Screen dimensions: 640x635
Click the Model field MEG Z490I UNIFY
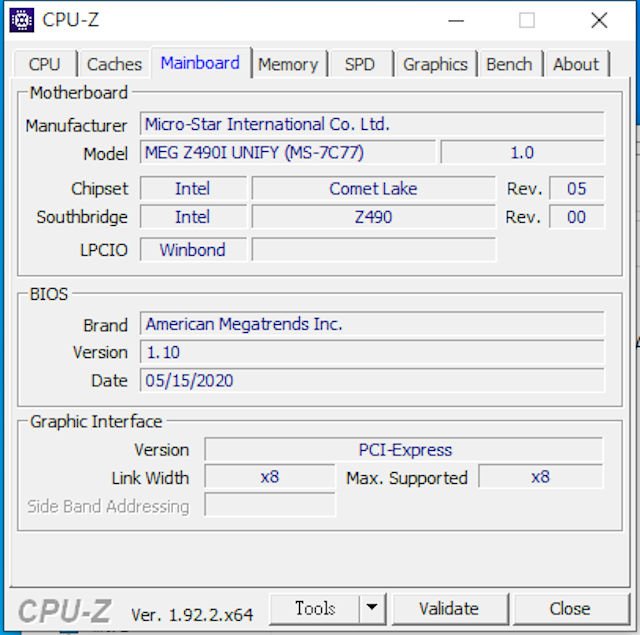coord(288,152)
